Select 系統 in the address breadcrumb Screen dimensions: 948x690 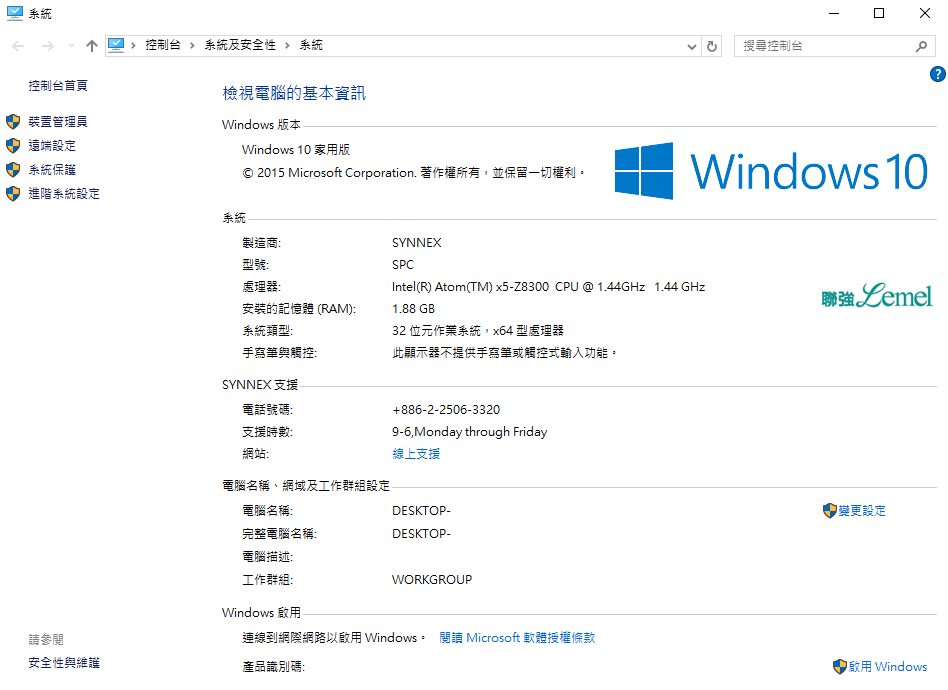coord(311,45)
